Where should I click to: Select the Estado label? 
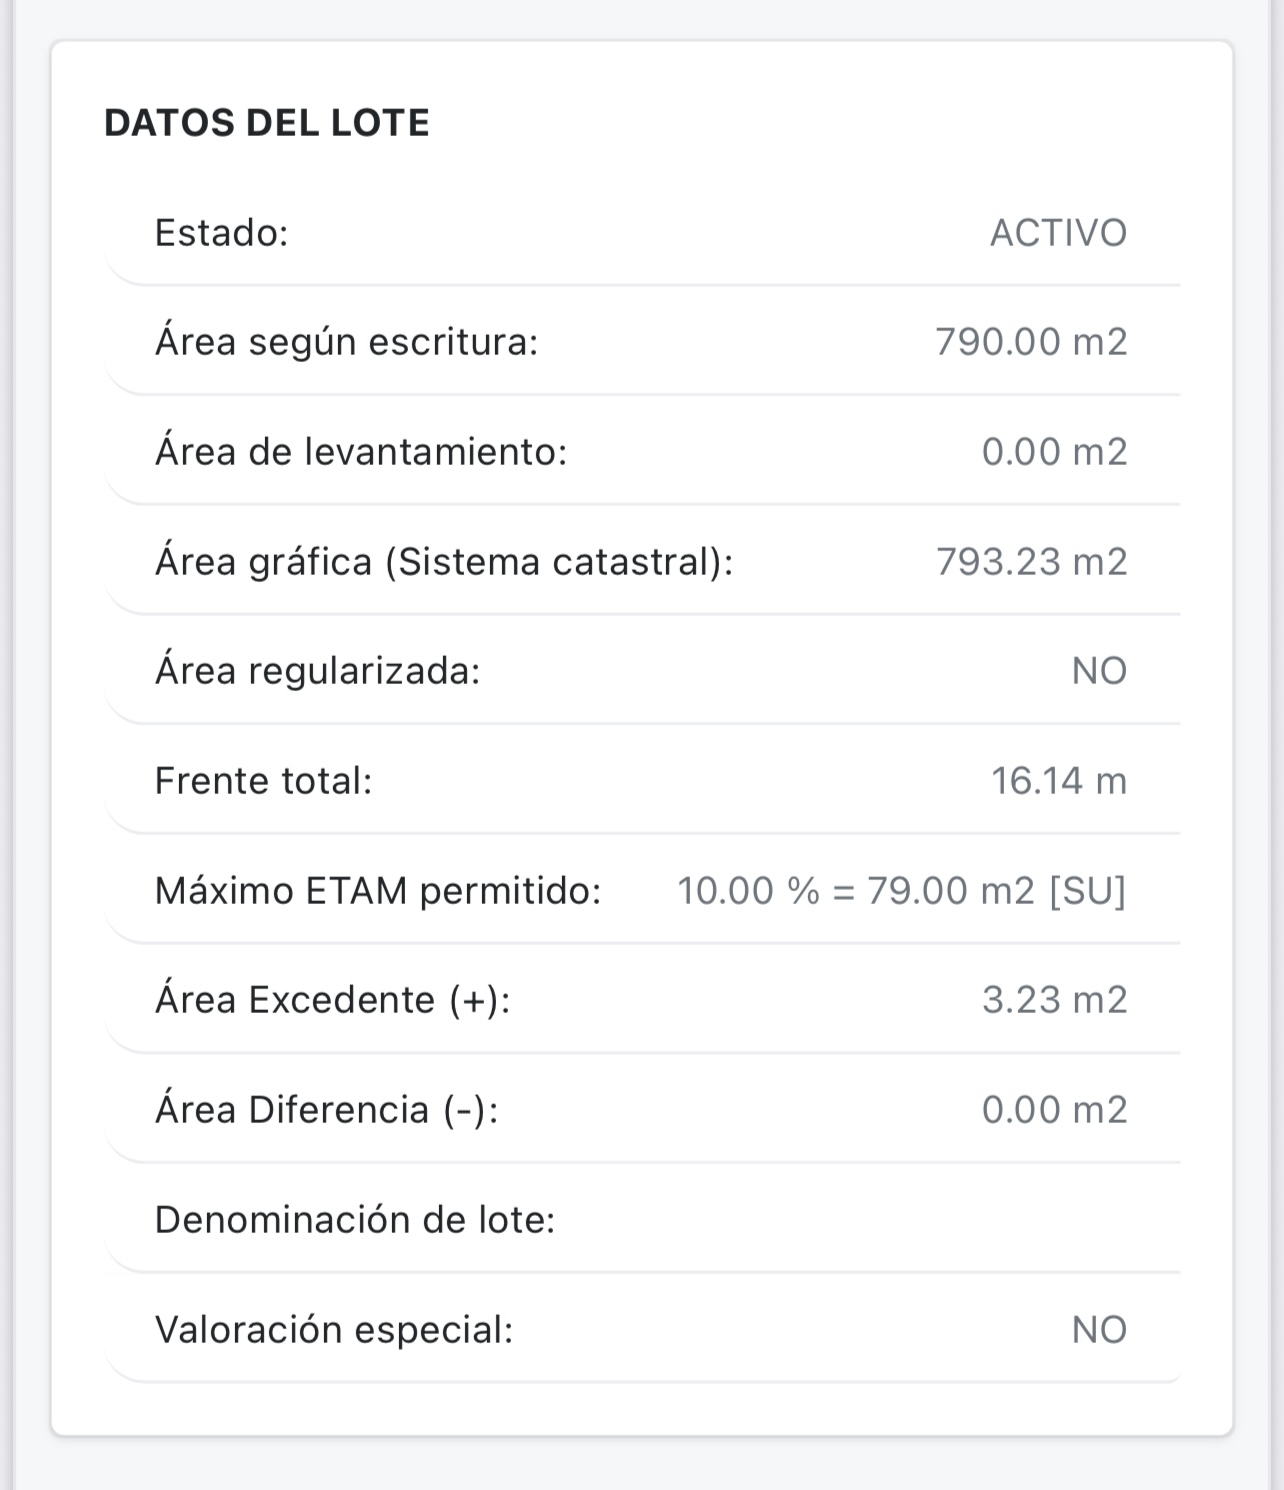tap(221, 233)
